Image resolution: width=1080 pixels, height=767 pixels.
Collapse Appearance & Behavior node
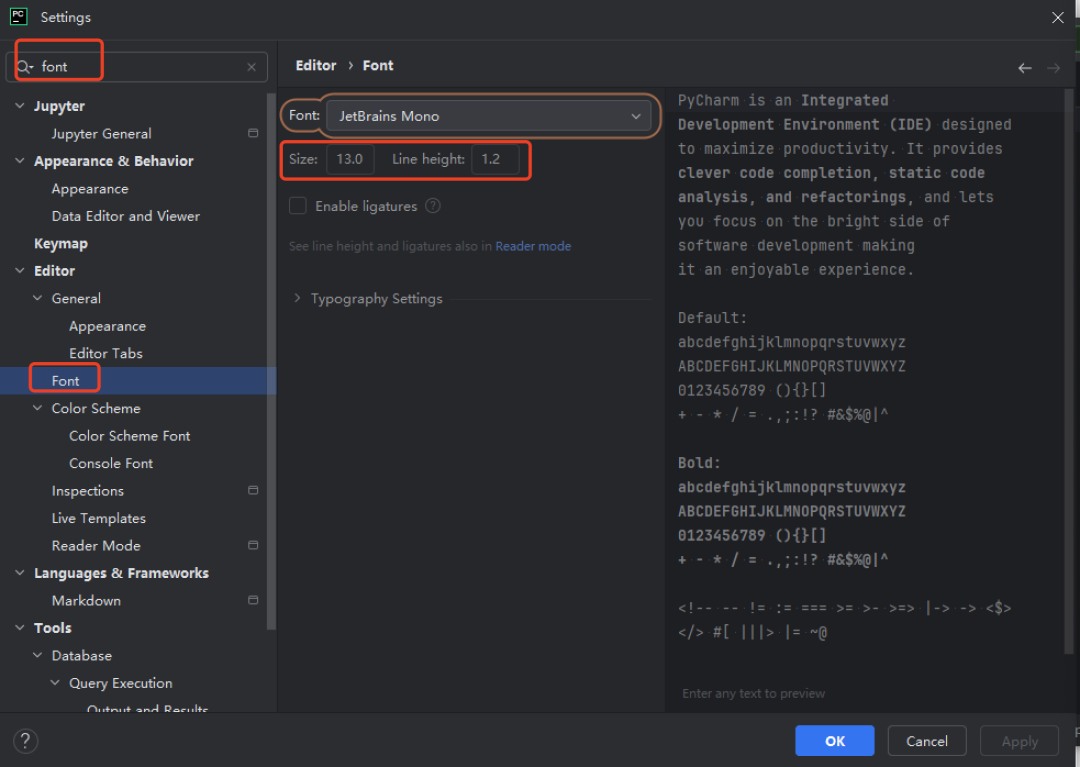pos(20,160)
